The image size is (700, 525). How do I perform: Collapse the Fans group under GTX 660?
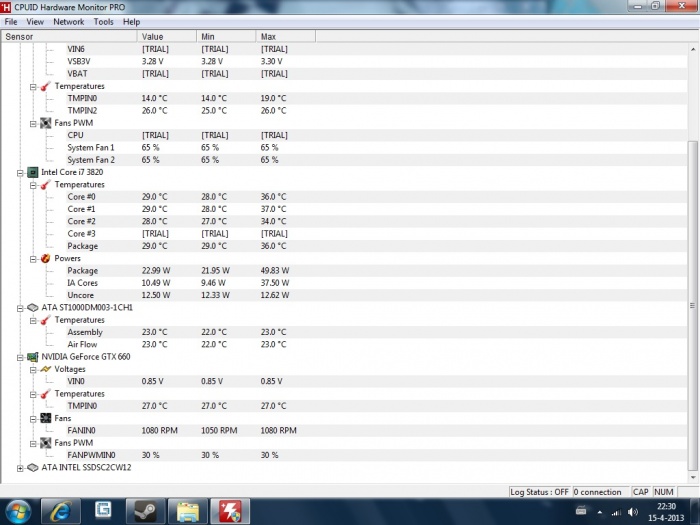tap(33, 419)
